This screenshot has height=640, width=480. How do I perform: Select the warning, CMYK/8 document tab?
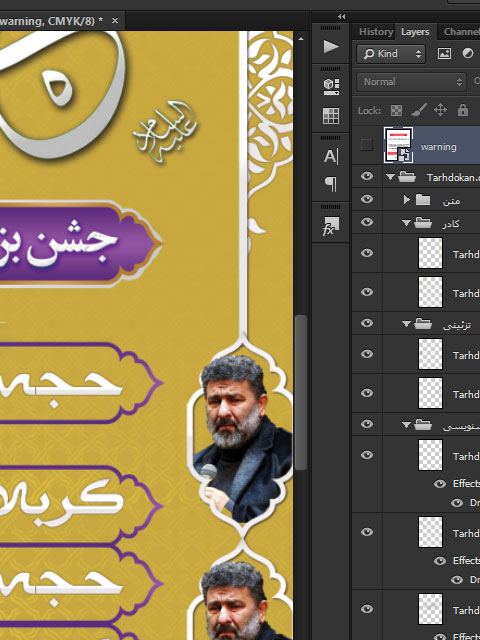51,20
